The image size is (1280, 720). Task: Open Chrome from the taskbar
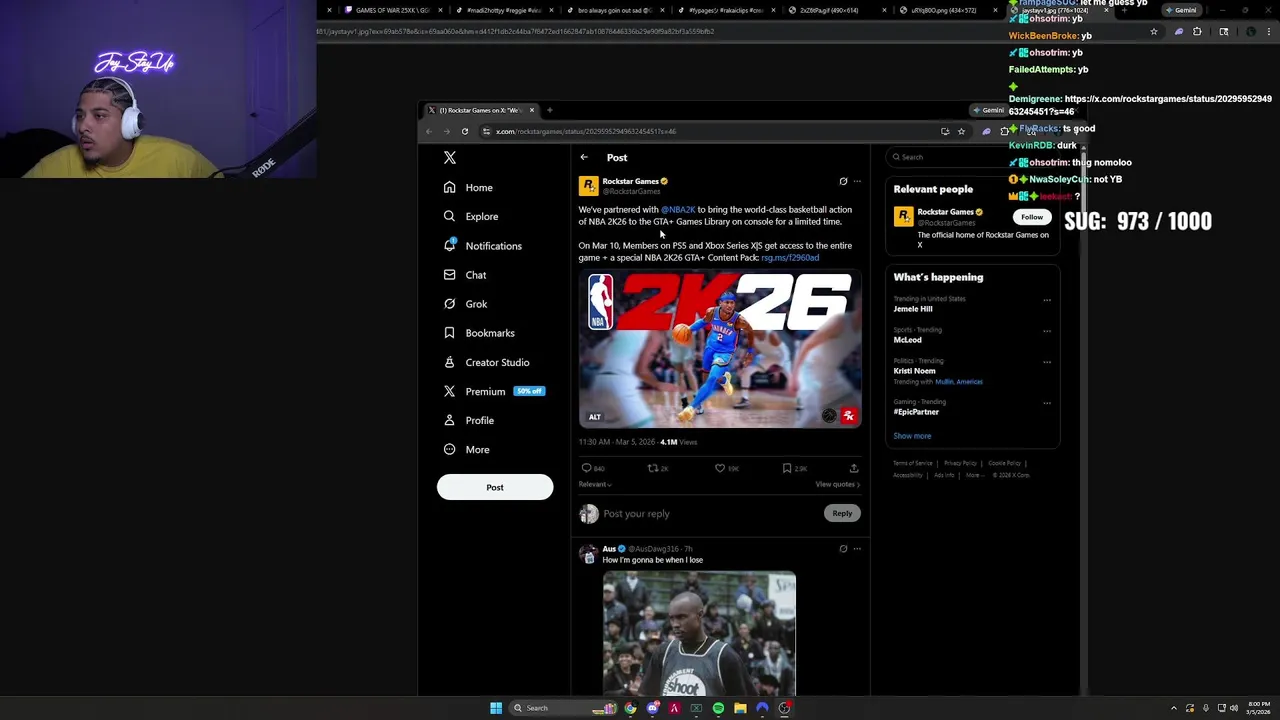[x=630, y=708]
